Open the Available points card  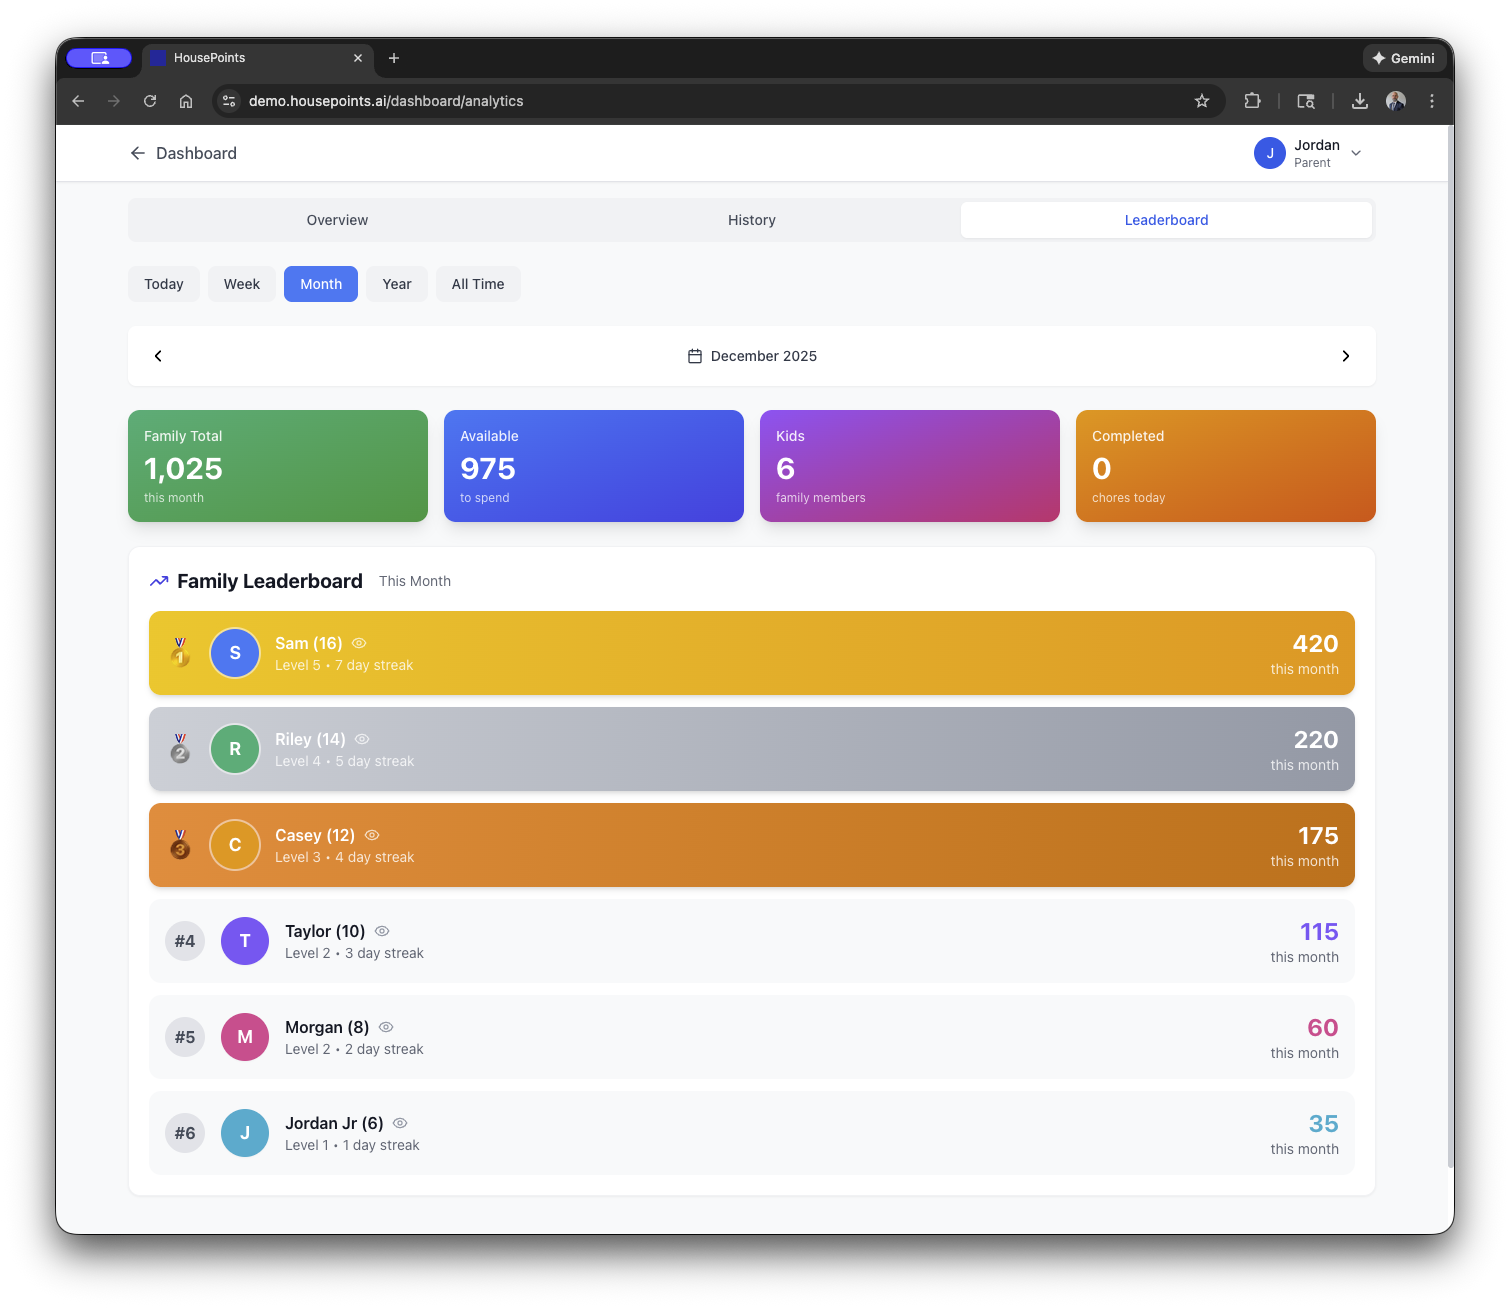pyautogui.click(x=594, y=466)
